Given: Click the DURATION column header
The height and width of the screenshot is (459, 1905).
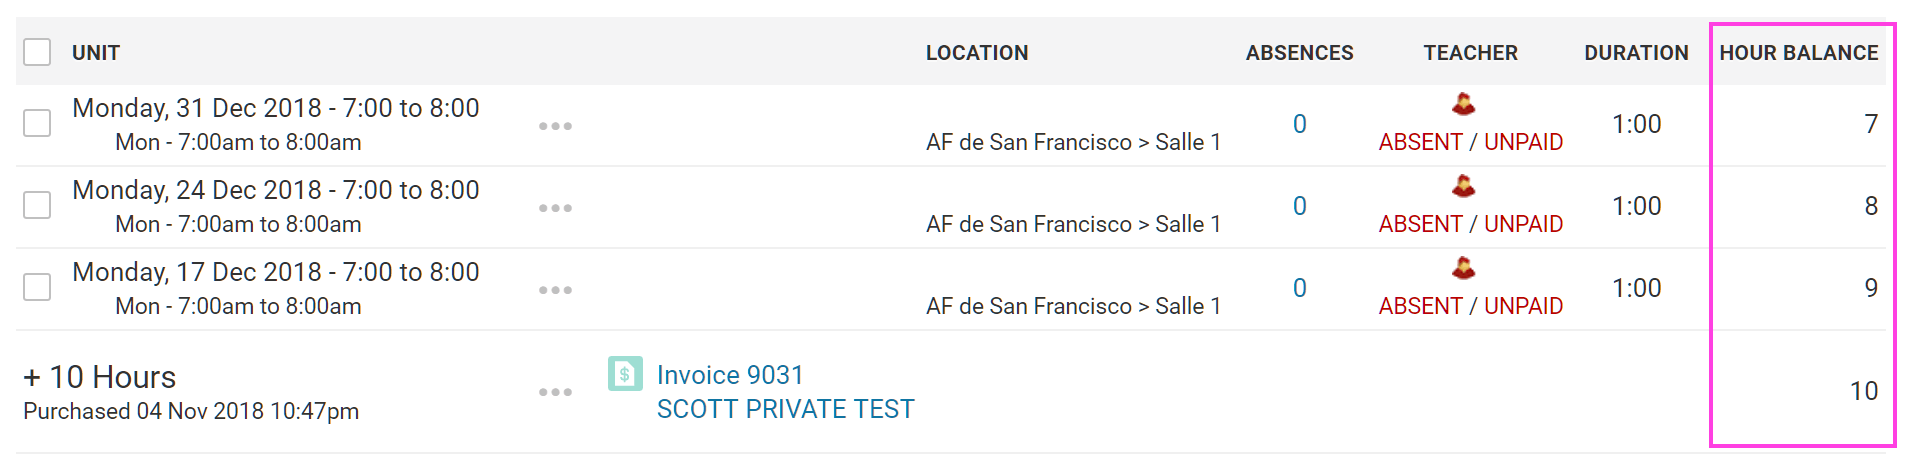Looking at the screenshot, I should [1636, 53].
